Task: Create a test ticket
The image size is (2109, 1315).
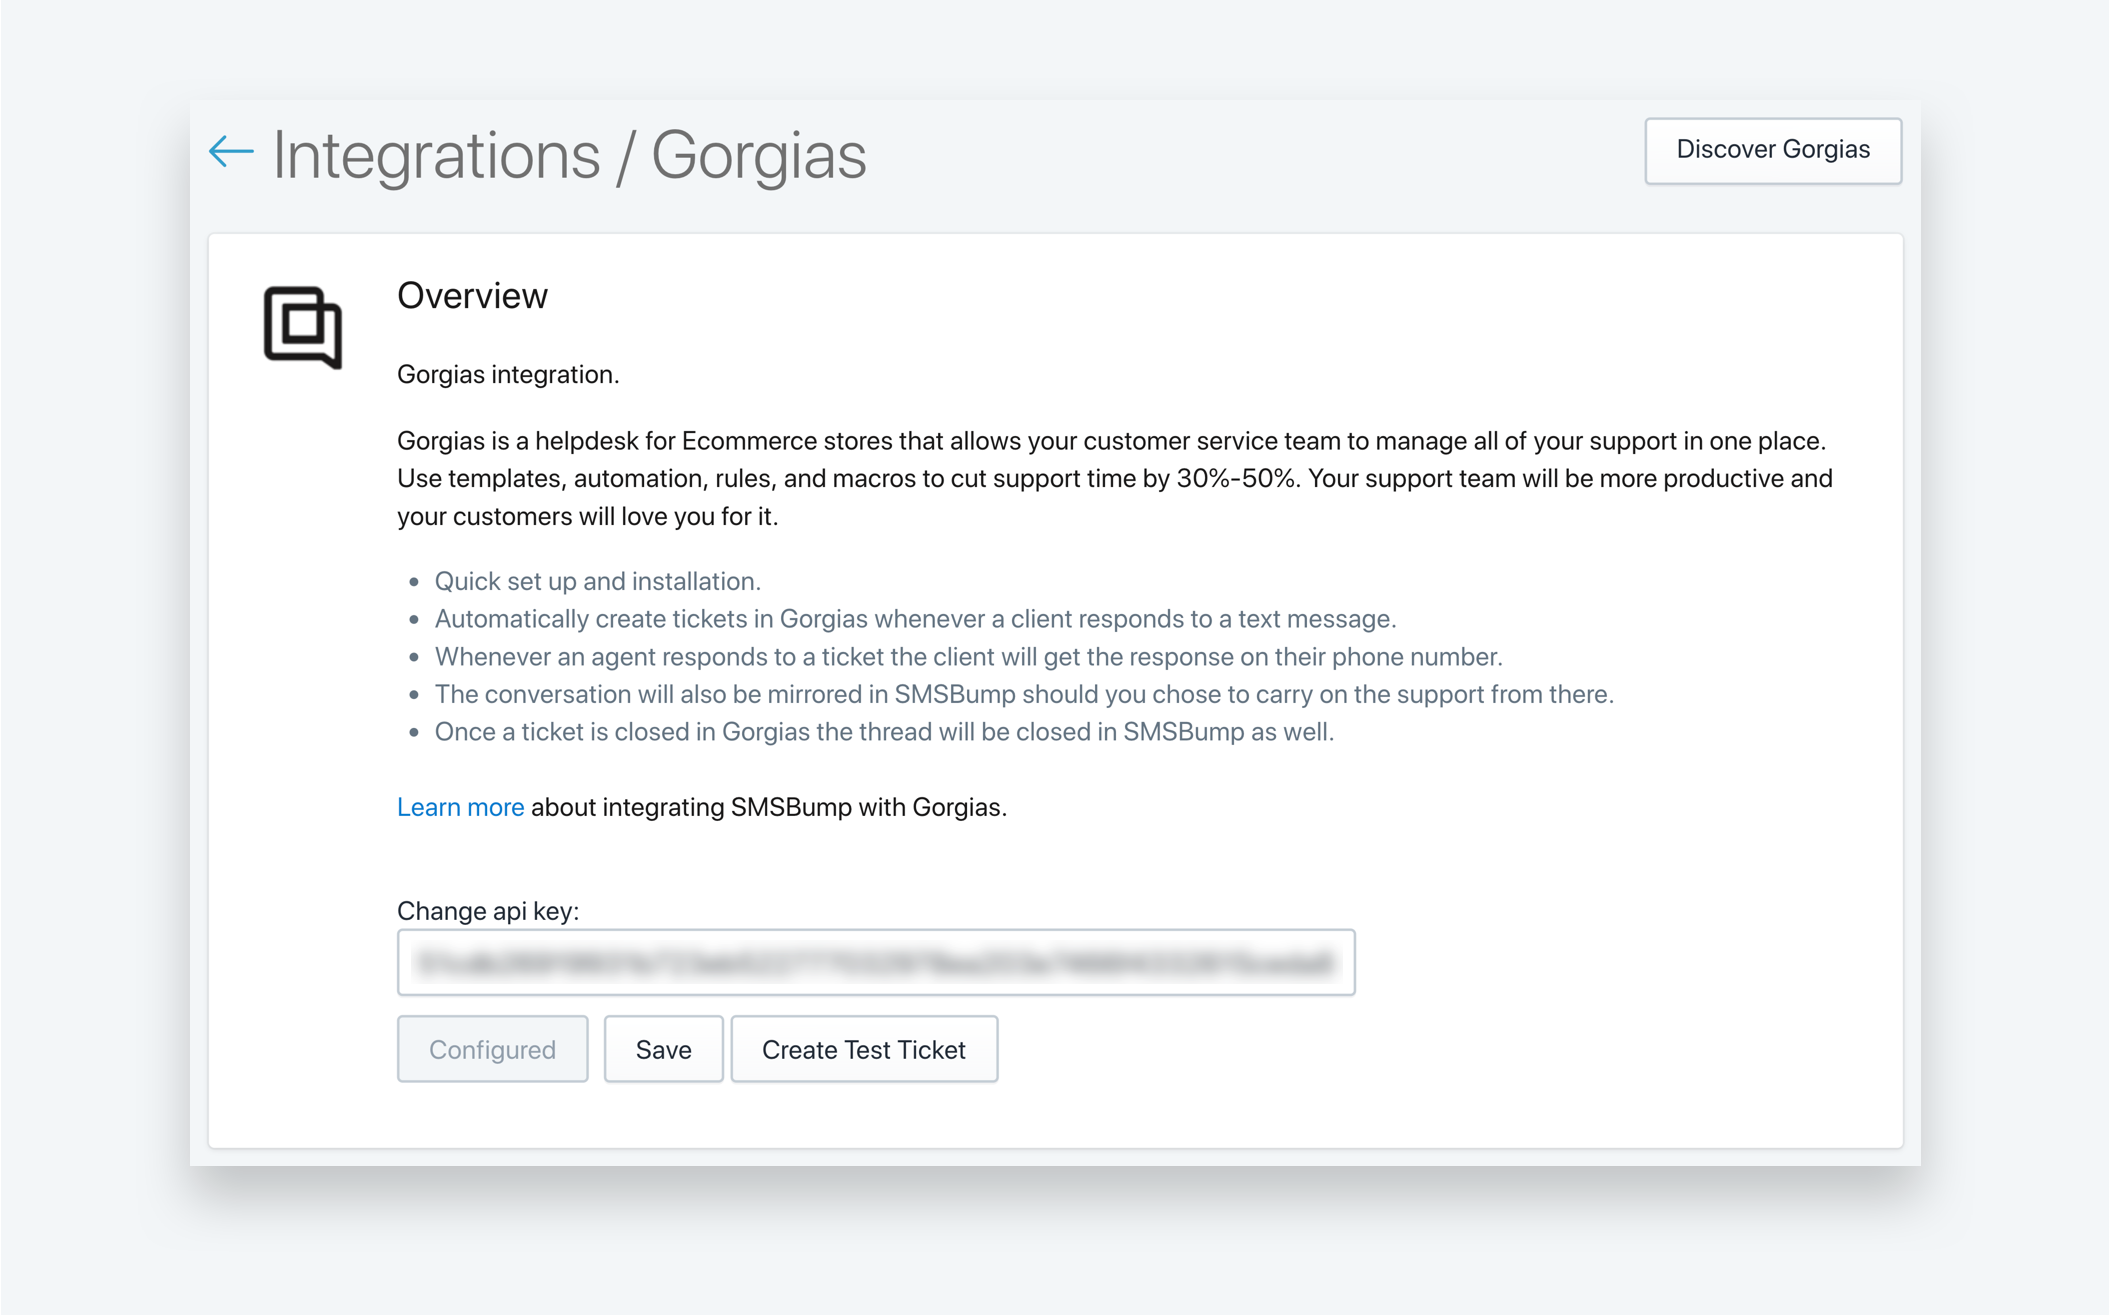Action: 864,1049
